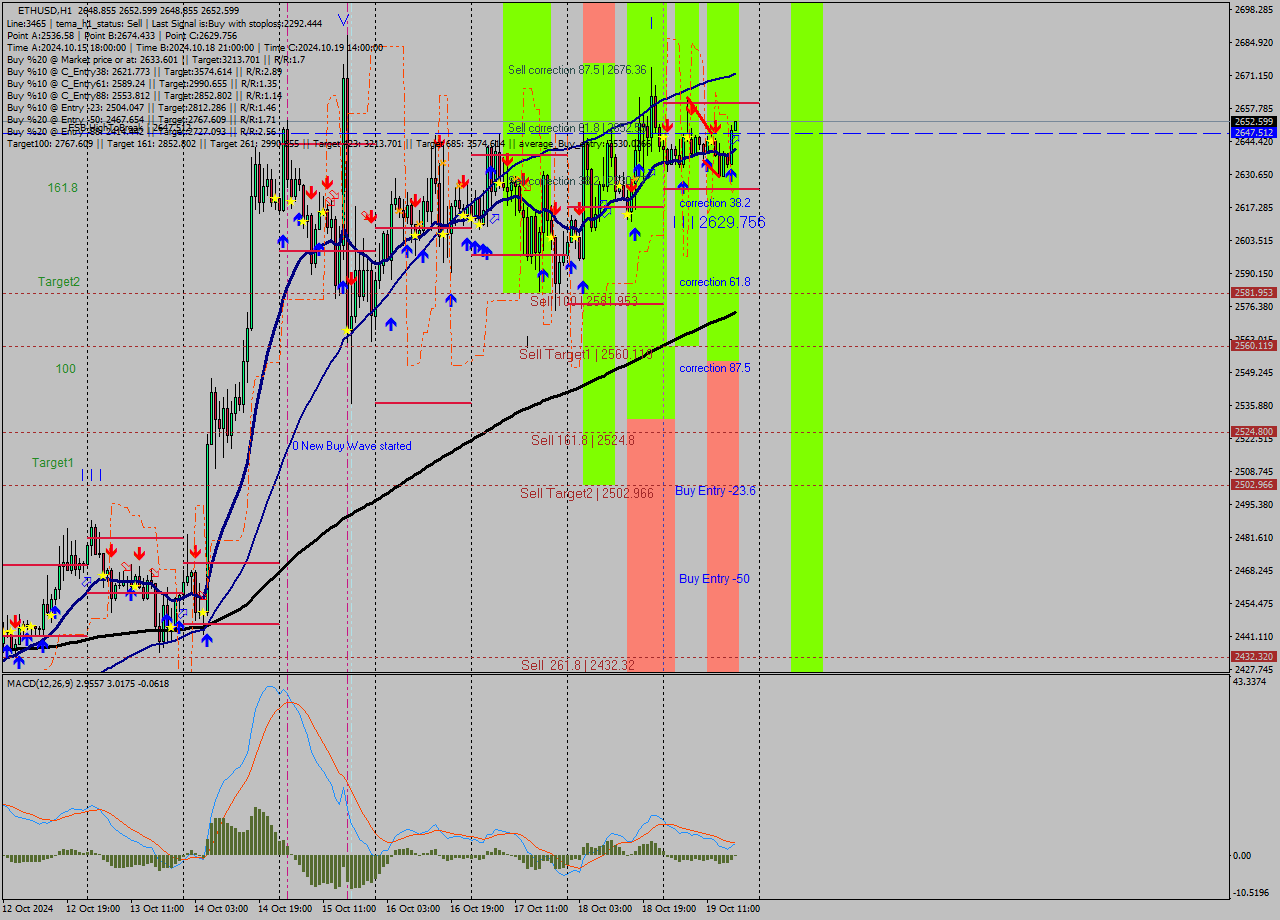Select the green 'Target2' label
This screenshot has width=1280, height=920.
click(x=59, y=282)
